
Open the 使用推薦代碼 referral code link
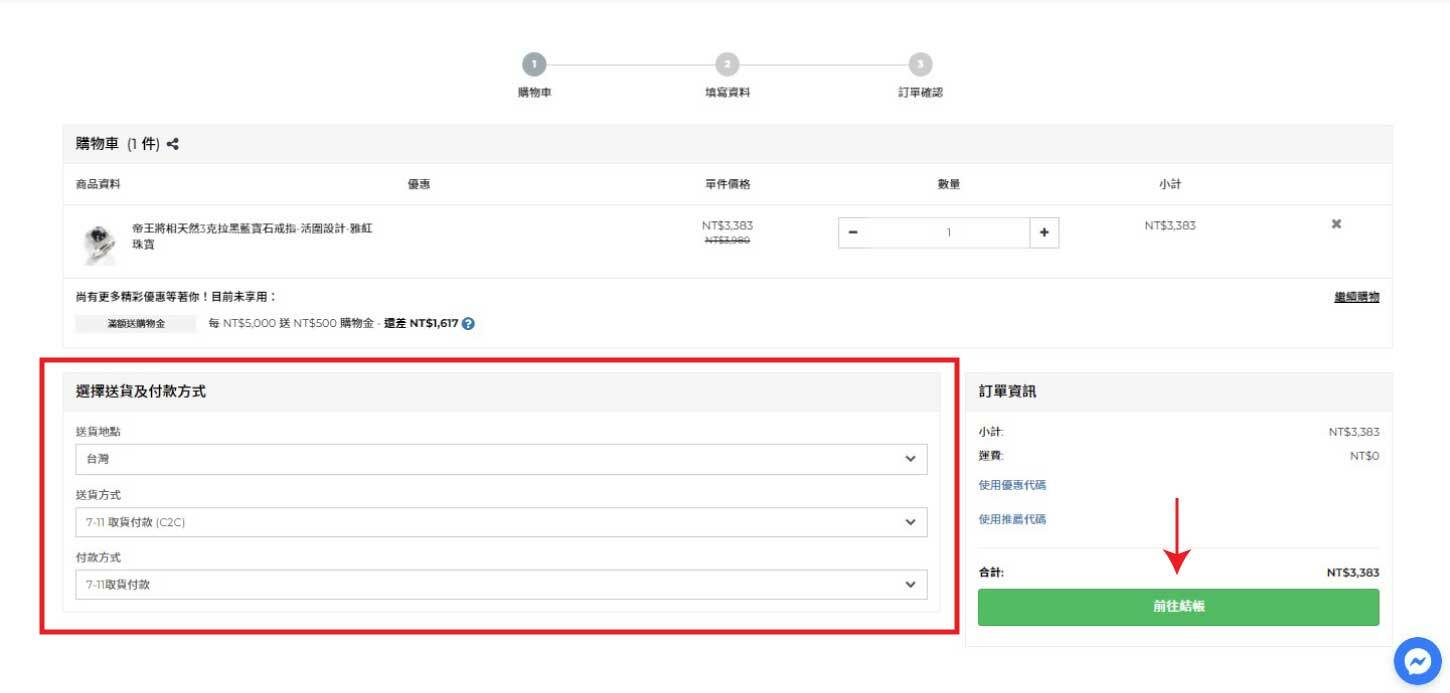1011,519
